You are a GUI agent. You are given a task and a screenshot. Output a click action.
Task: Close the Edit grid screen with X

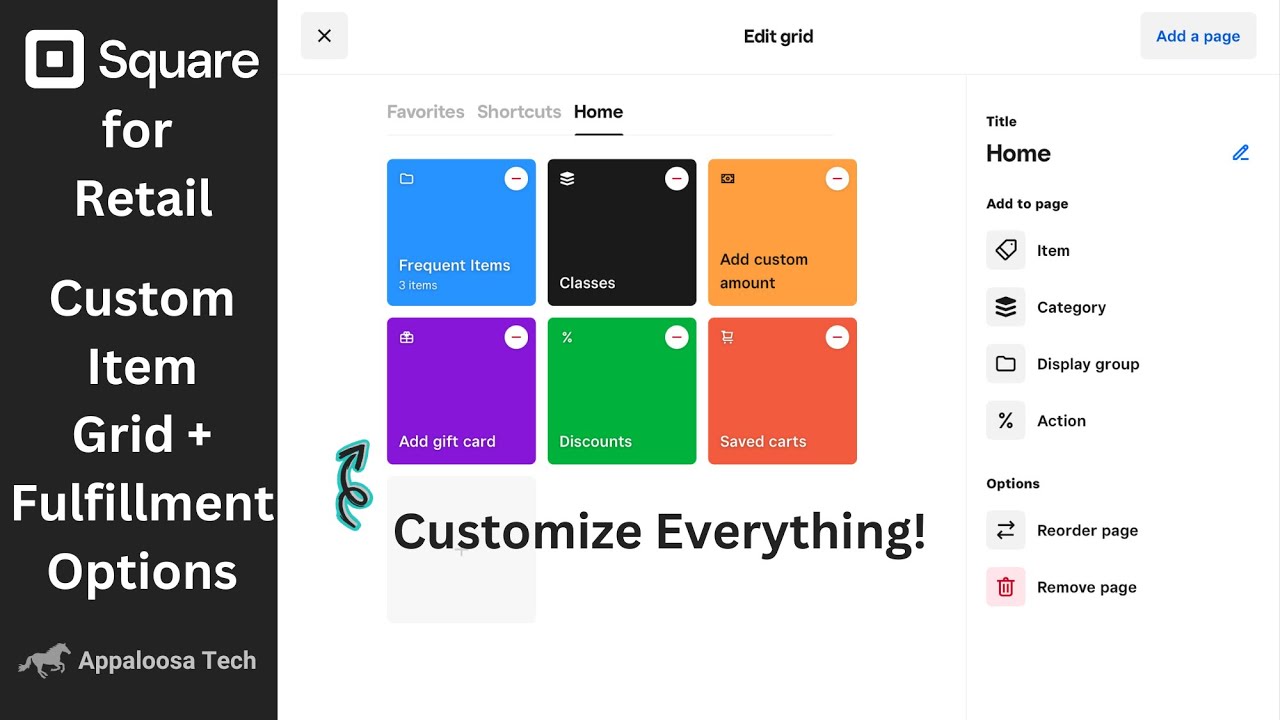[324, 36]
